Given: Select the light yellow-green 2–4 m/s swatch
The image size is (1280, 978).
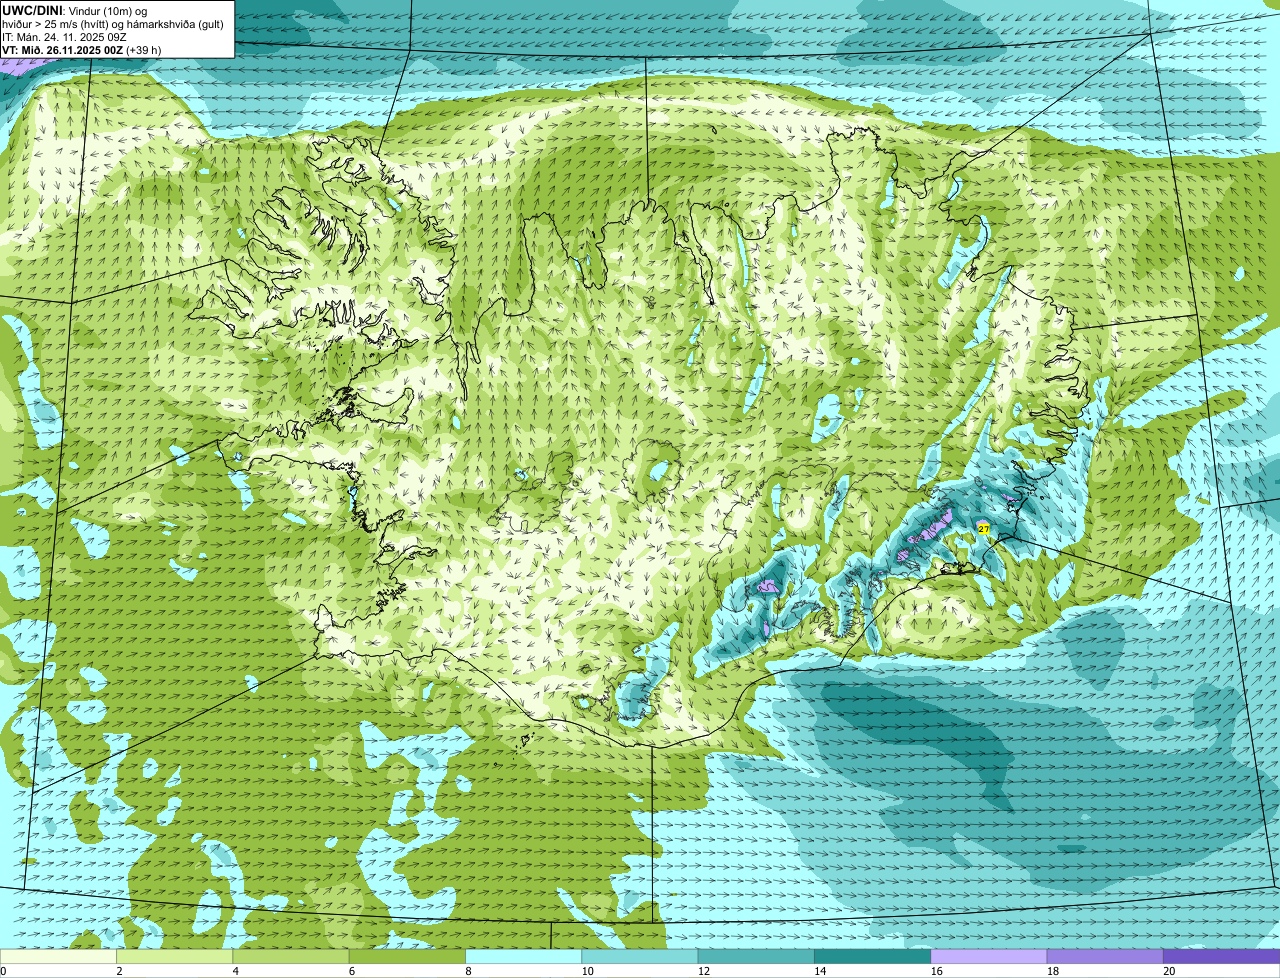Looking at the screenshot, I should pos(175,956).
